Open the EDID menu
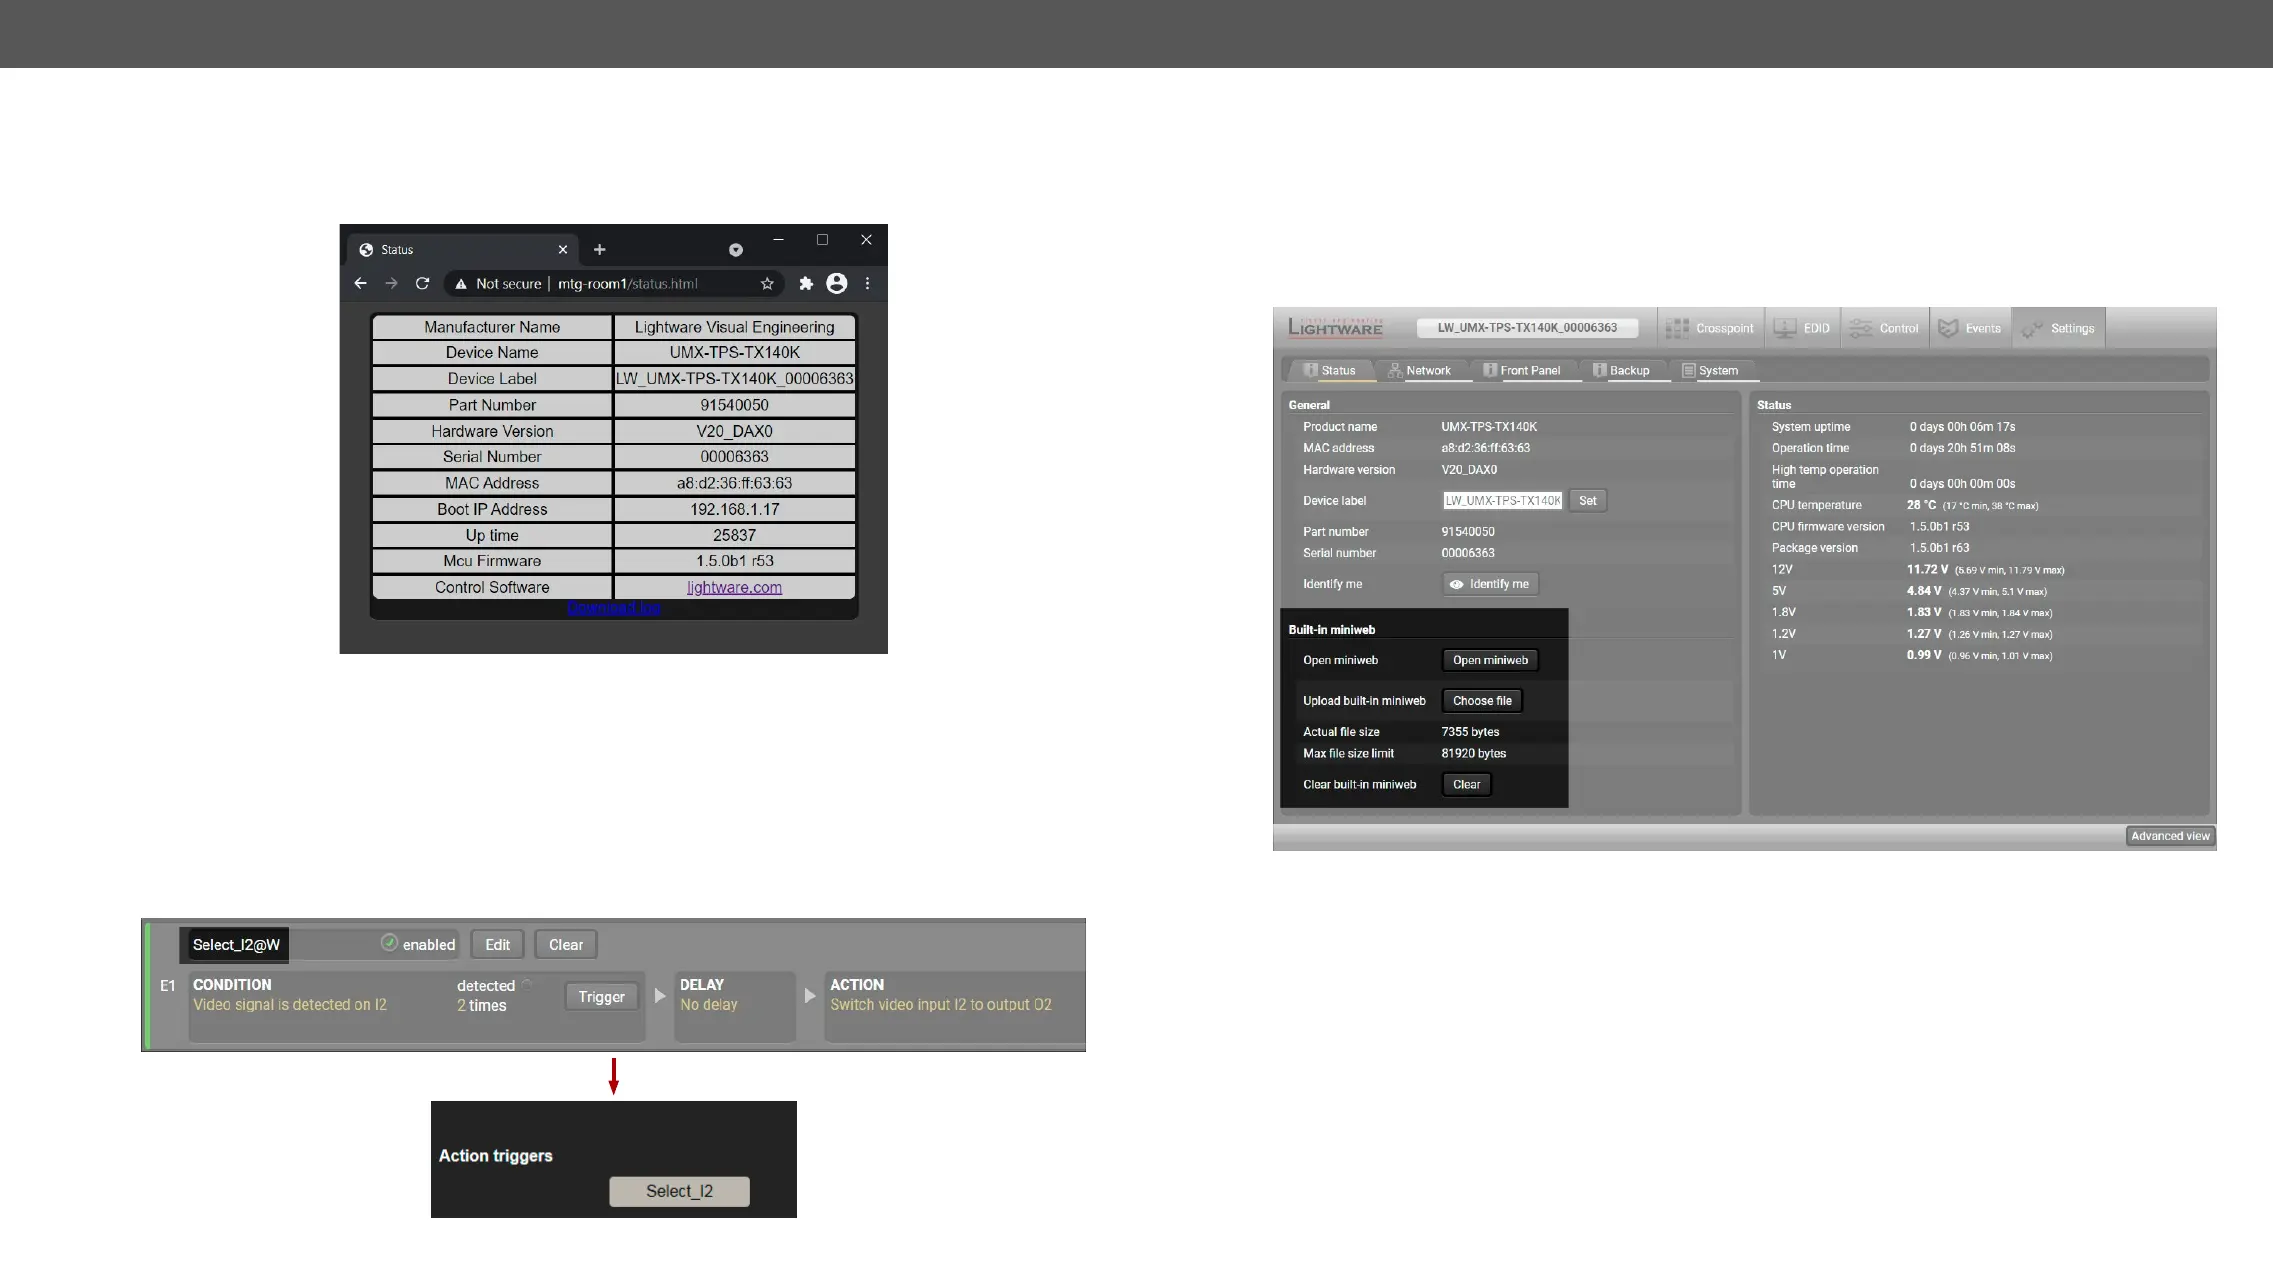 point(1802,328)
